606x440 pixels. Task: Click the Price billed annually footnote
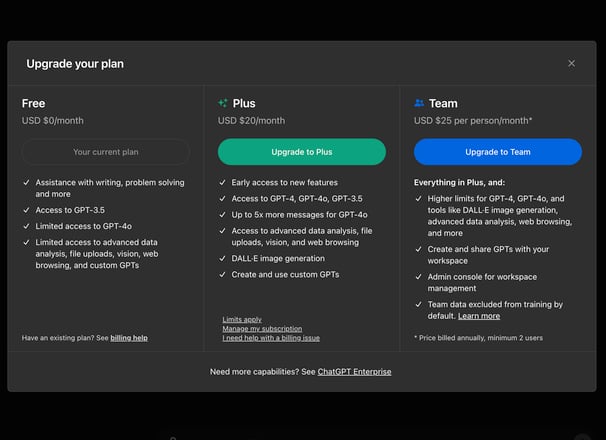478,338
